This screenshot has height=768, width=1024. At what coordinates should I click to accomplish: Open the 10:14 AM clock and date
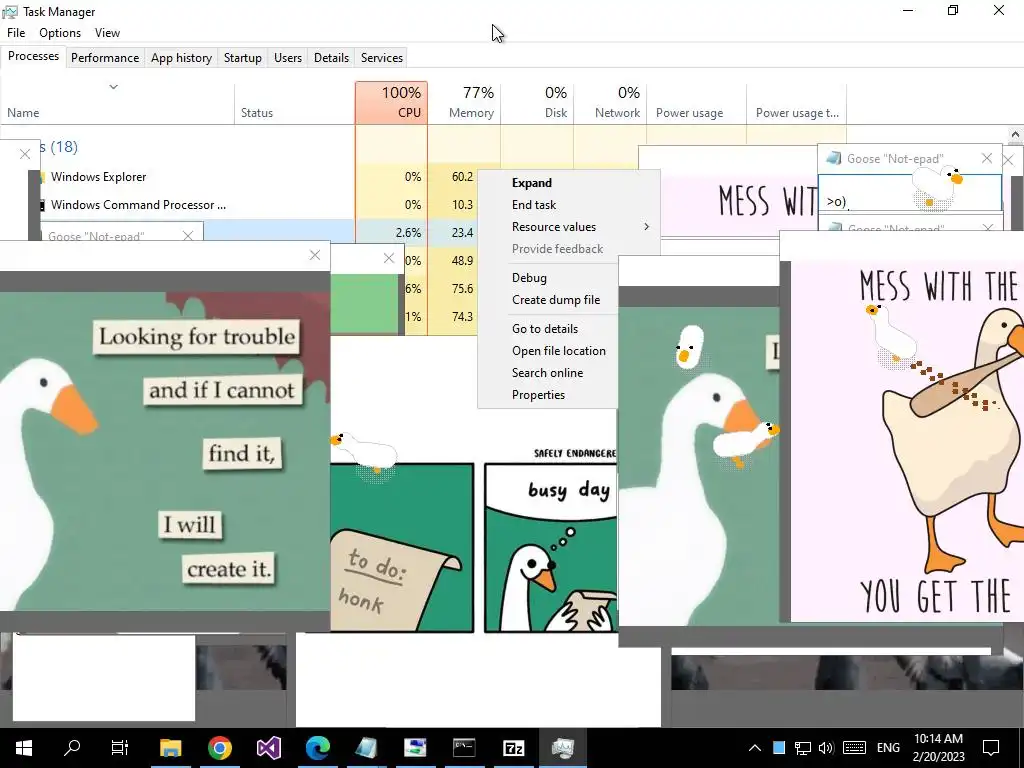pos(938,748)
